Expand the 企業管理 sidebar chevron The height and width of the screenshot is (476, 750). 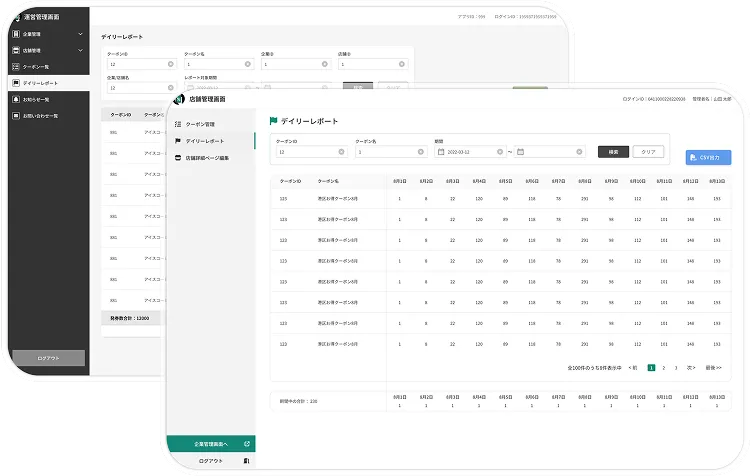pyautogui.click(x=80, y=35)
